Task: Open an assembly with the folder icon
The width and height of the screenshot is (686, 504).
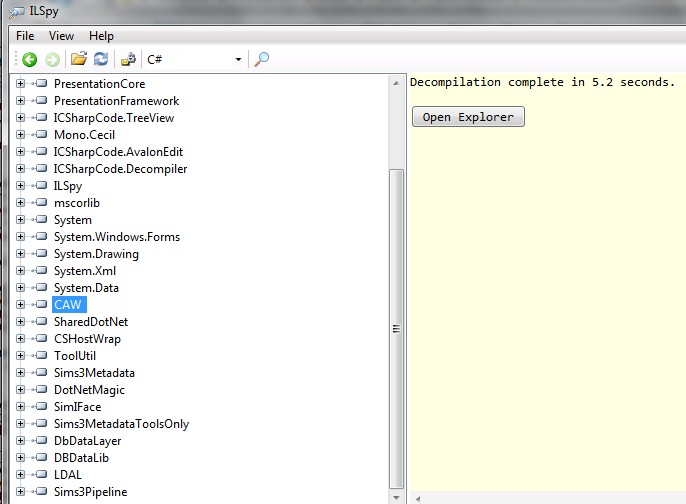Action: pos(79,59)
